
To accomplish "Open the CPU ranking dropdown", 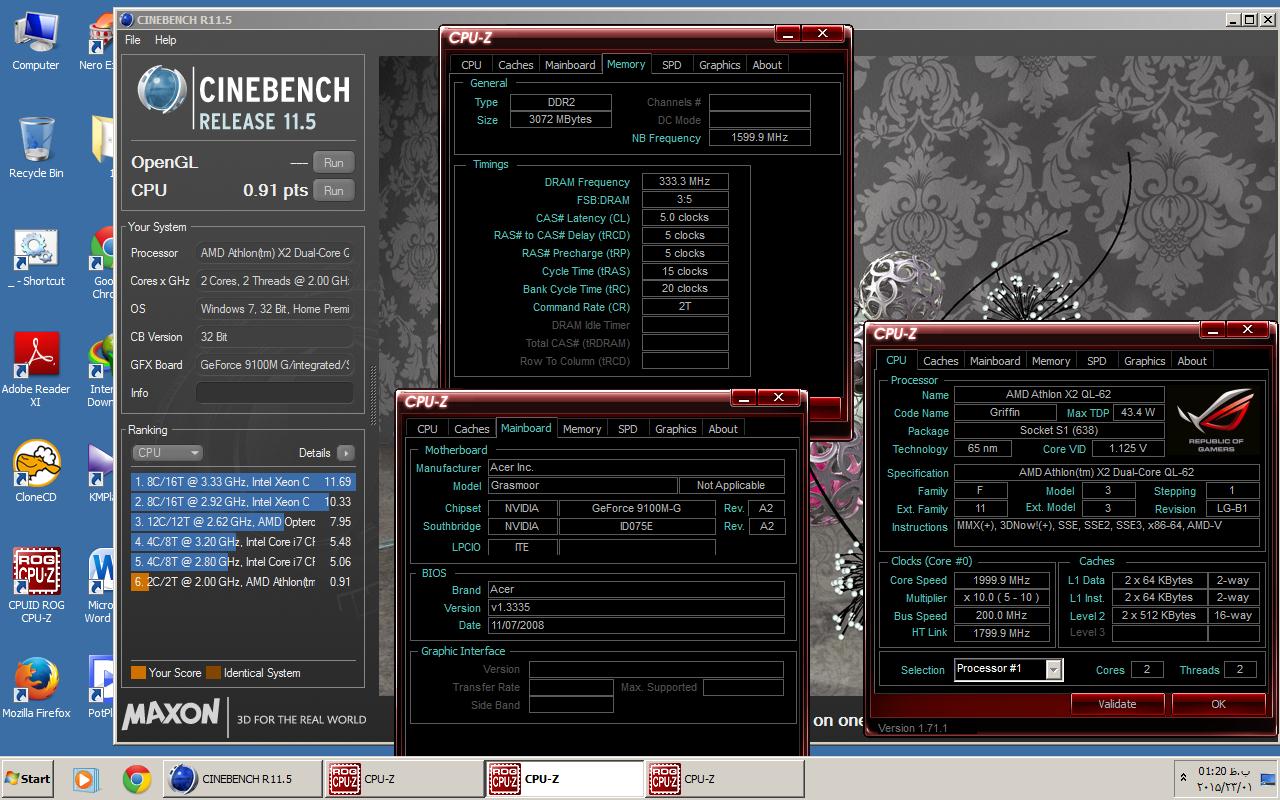I will [167, 453].
